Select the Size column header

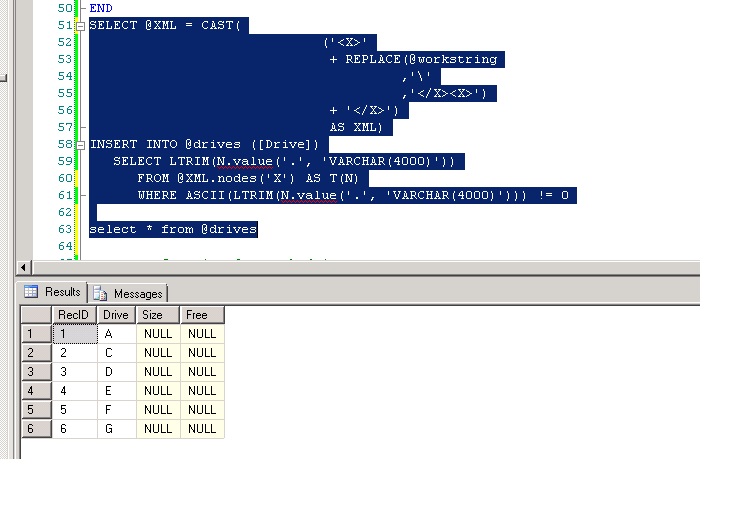pos(158,315)
